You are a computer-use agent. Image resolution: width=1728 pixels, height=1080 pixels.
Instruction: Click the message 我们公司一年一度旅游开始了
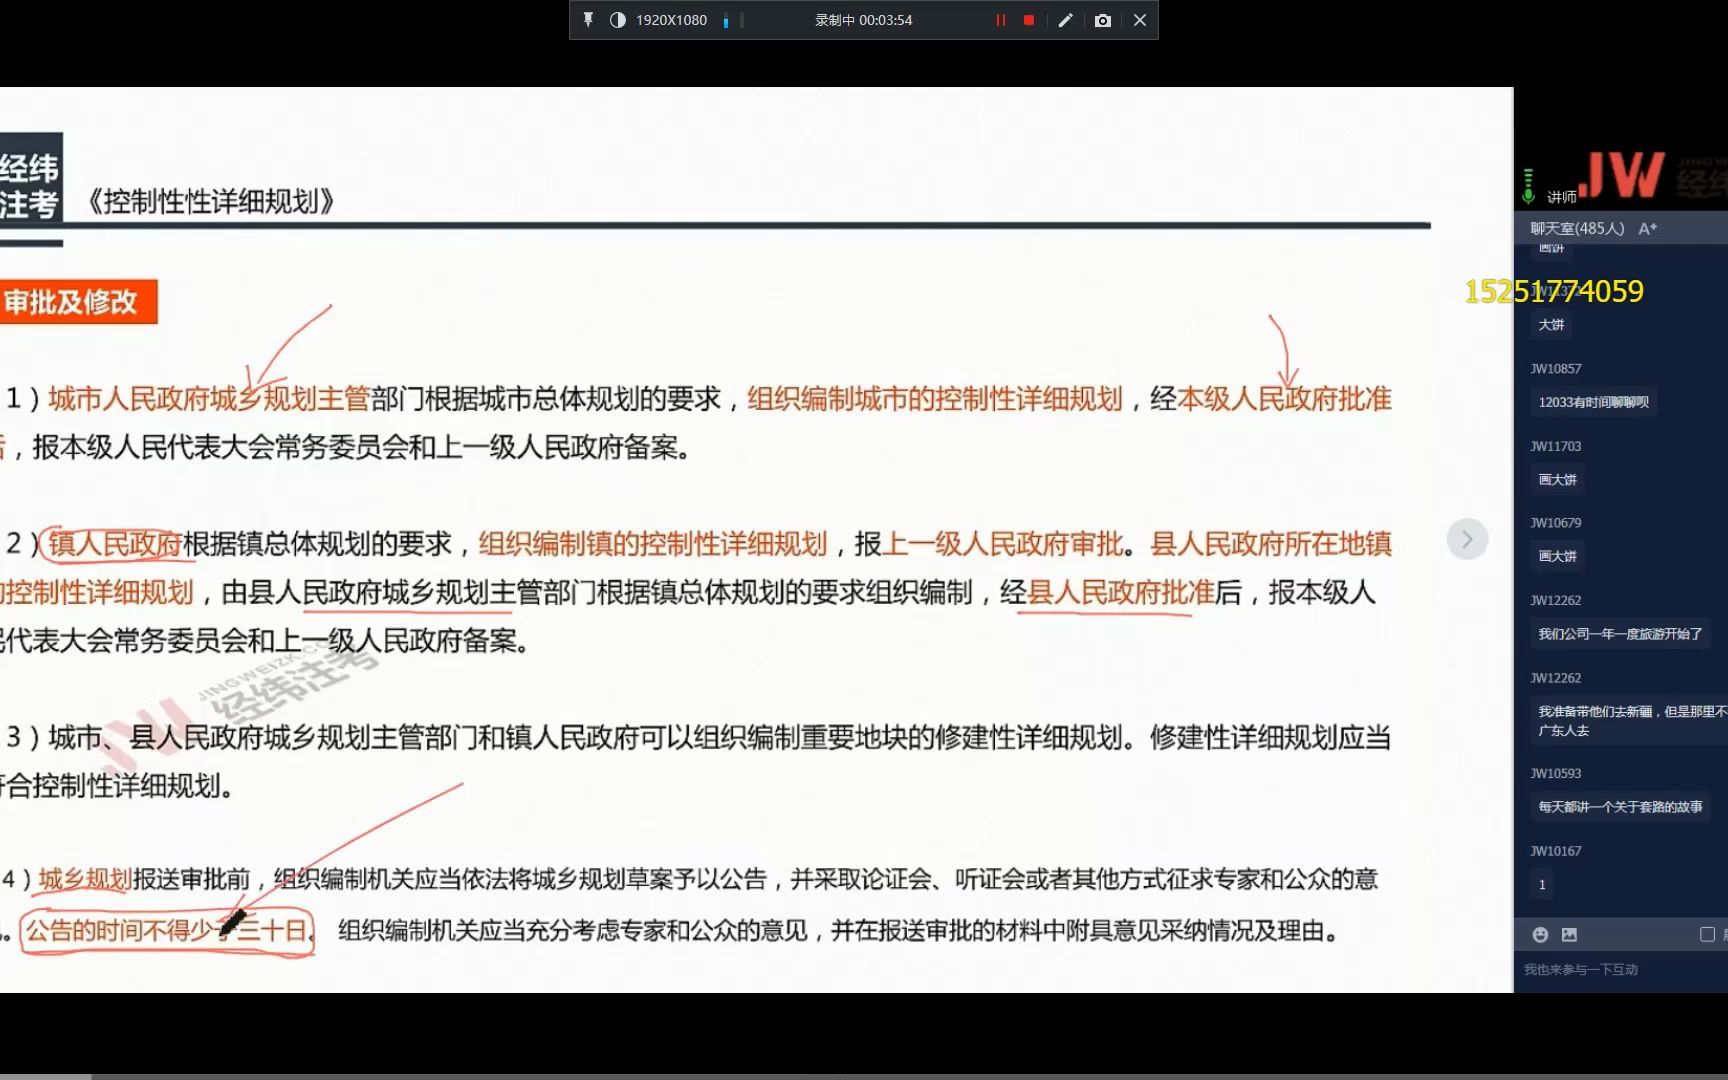[x=1620, y=634]
